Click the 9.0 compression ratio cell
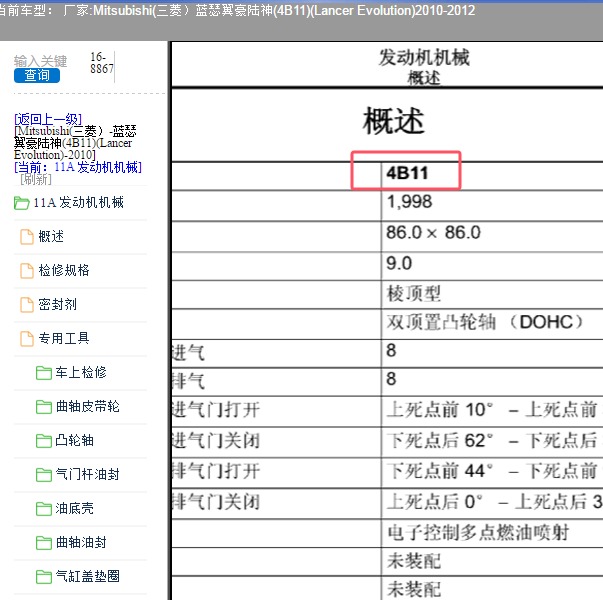This screenshot has height=600, width=603. (x=399, y=263)
